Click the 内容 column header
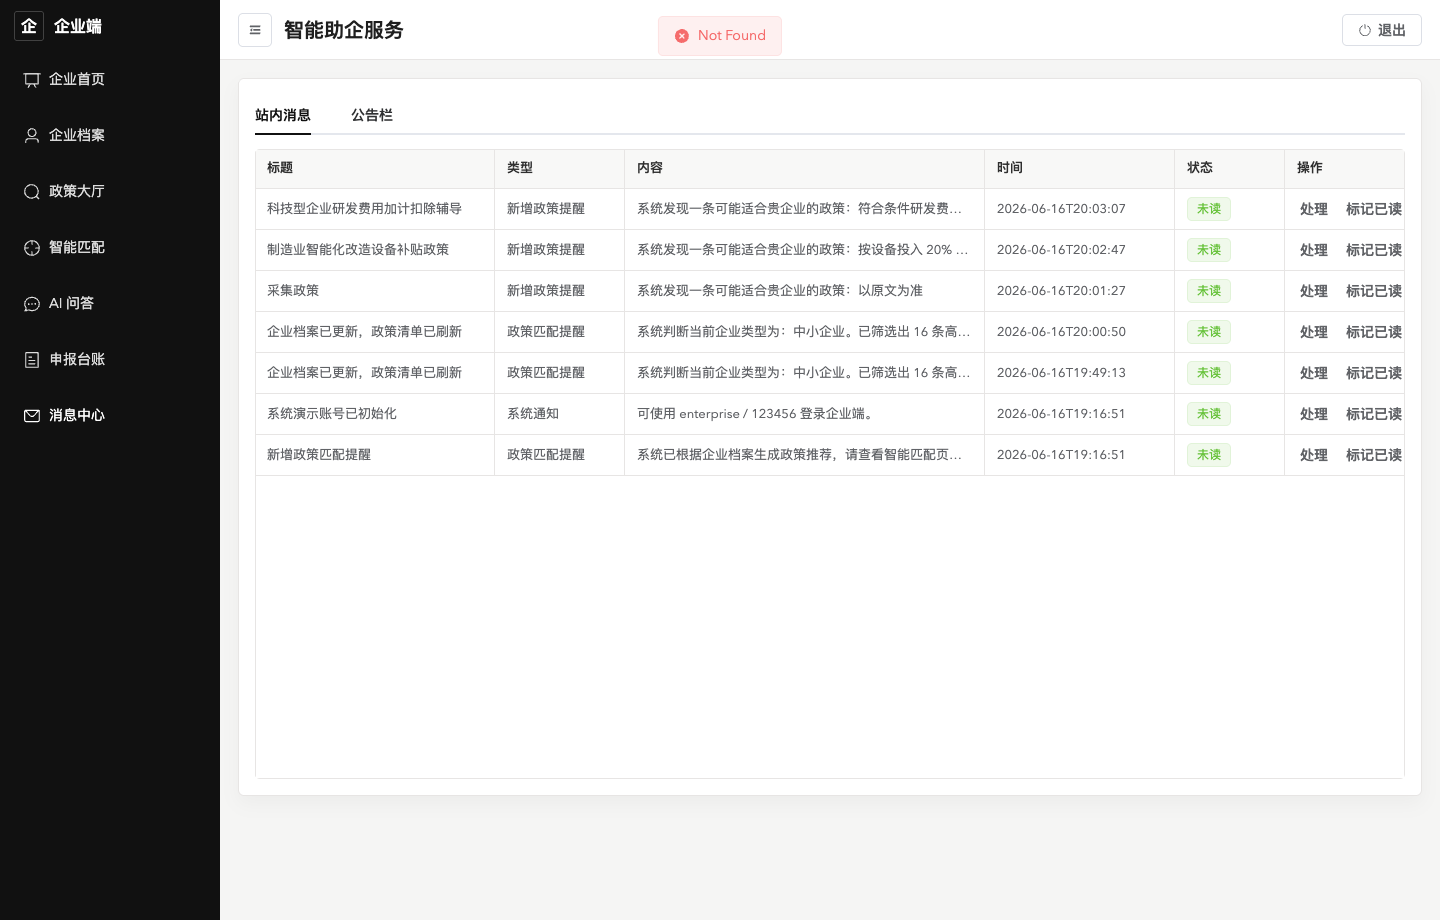This screenshot has height=920, width=1440. pos(805,168)
